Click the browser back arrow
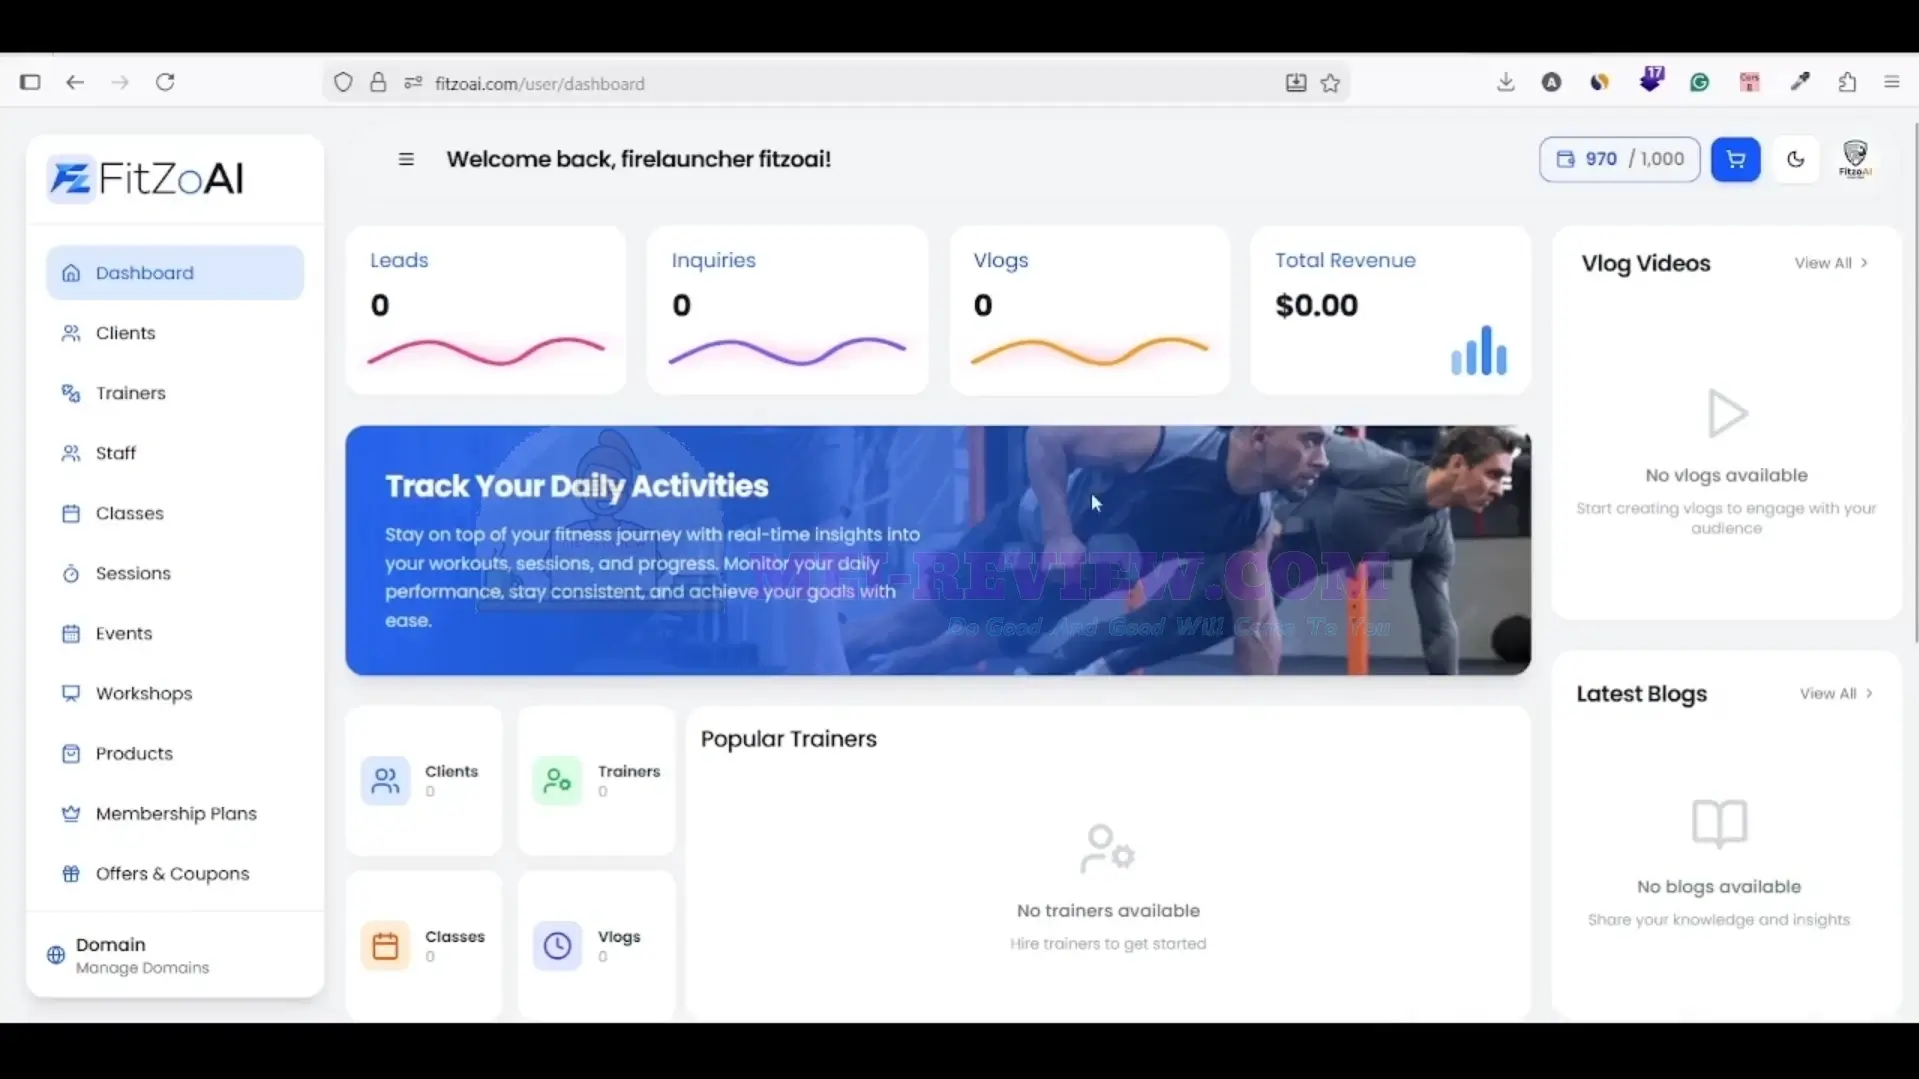The image size is (1919, 1079). (75, 83)
